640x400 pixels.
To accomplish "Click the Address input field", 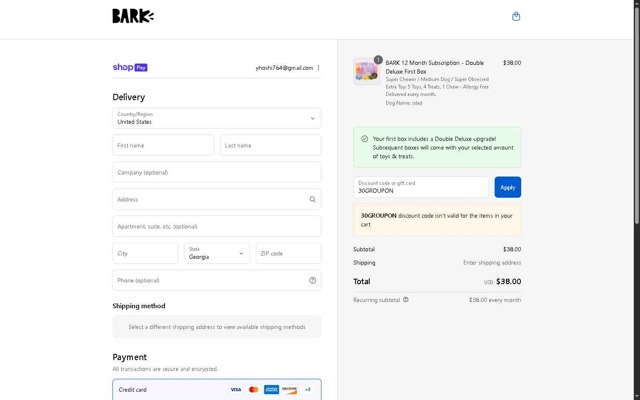I will (217, 199).
